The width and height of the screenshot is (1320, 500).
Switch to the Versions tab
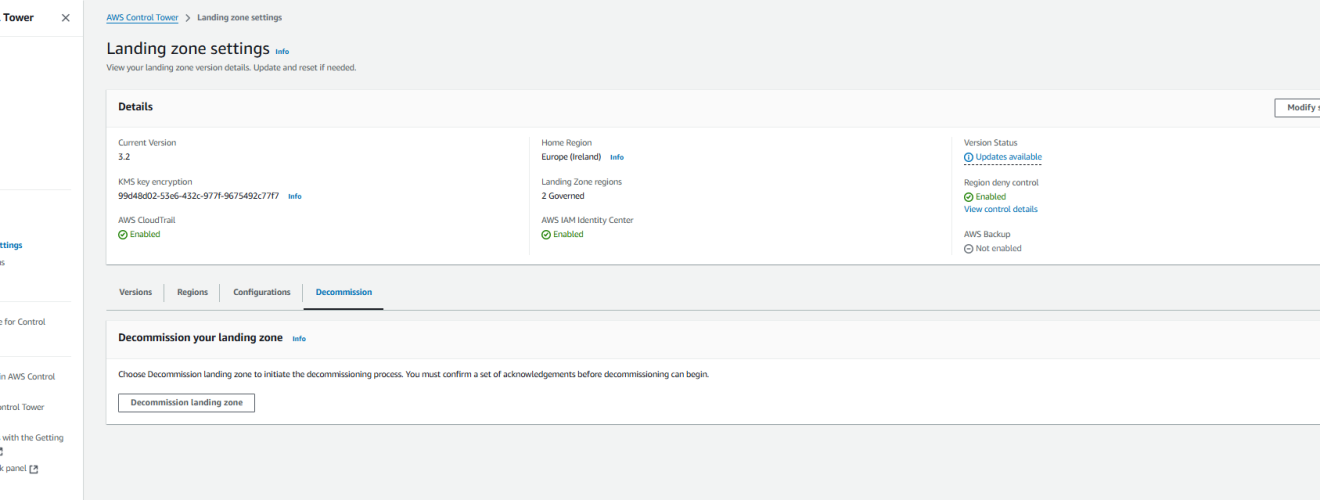point(135,292)
